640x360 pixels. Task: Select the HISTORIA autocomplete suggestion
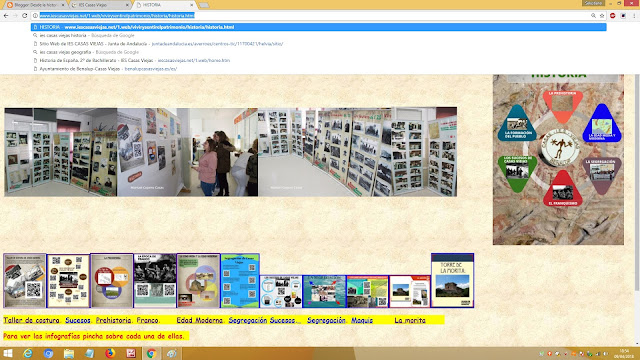coord(318,27)
